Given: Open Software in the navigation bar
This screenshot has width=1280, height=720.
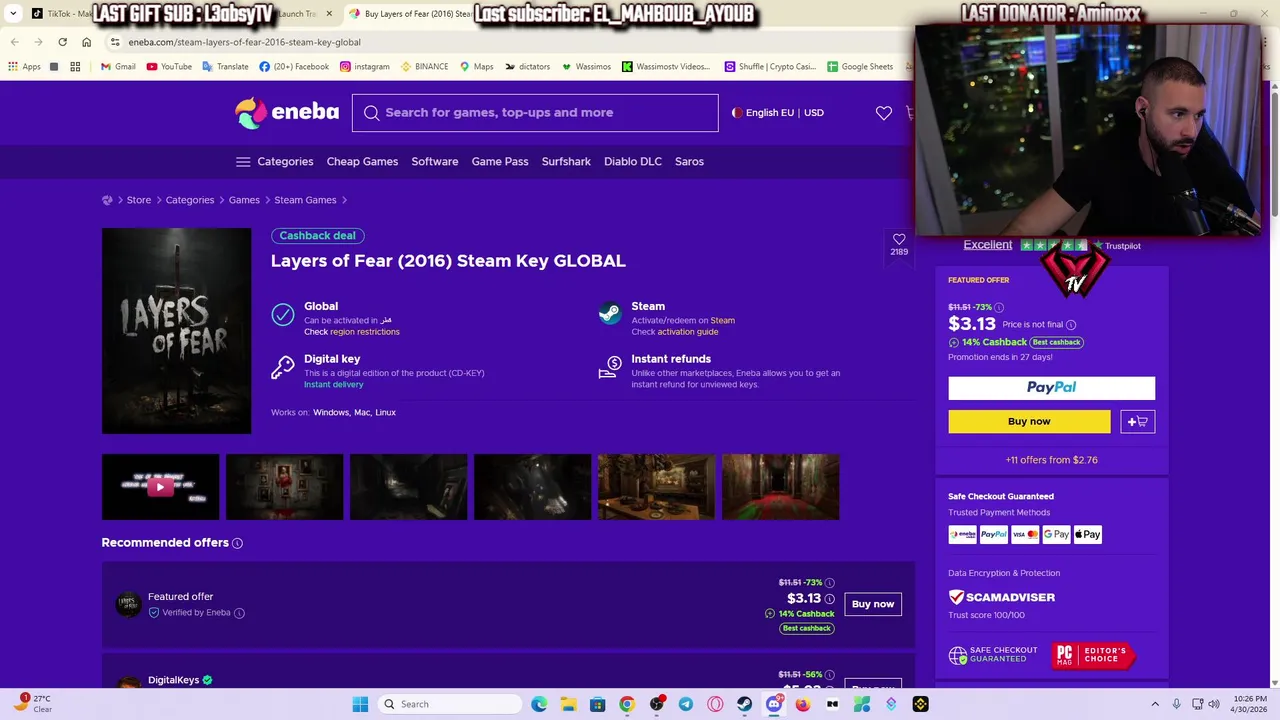Looking at the screenshot, I should (434, 162).
